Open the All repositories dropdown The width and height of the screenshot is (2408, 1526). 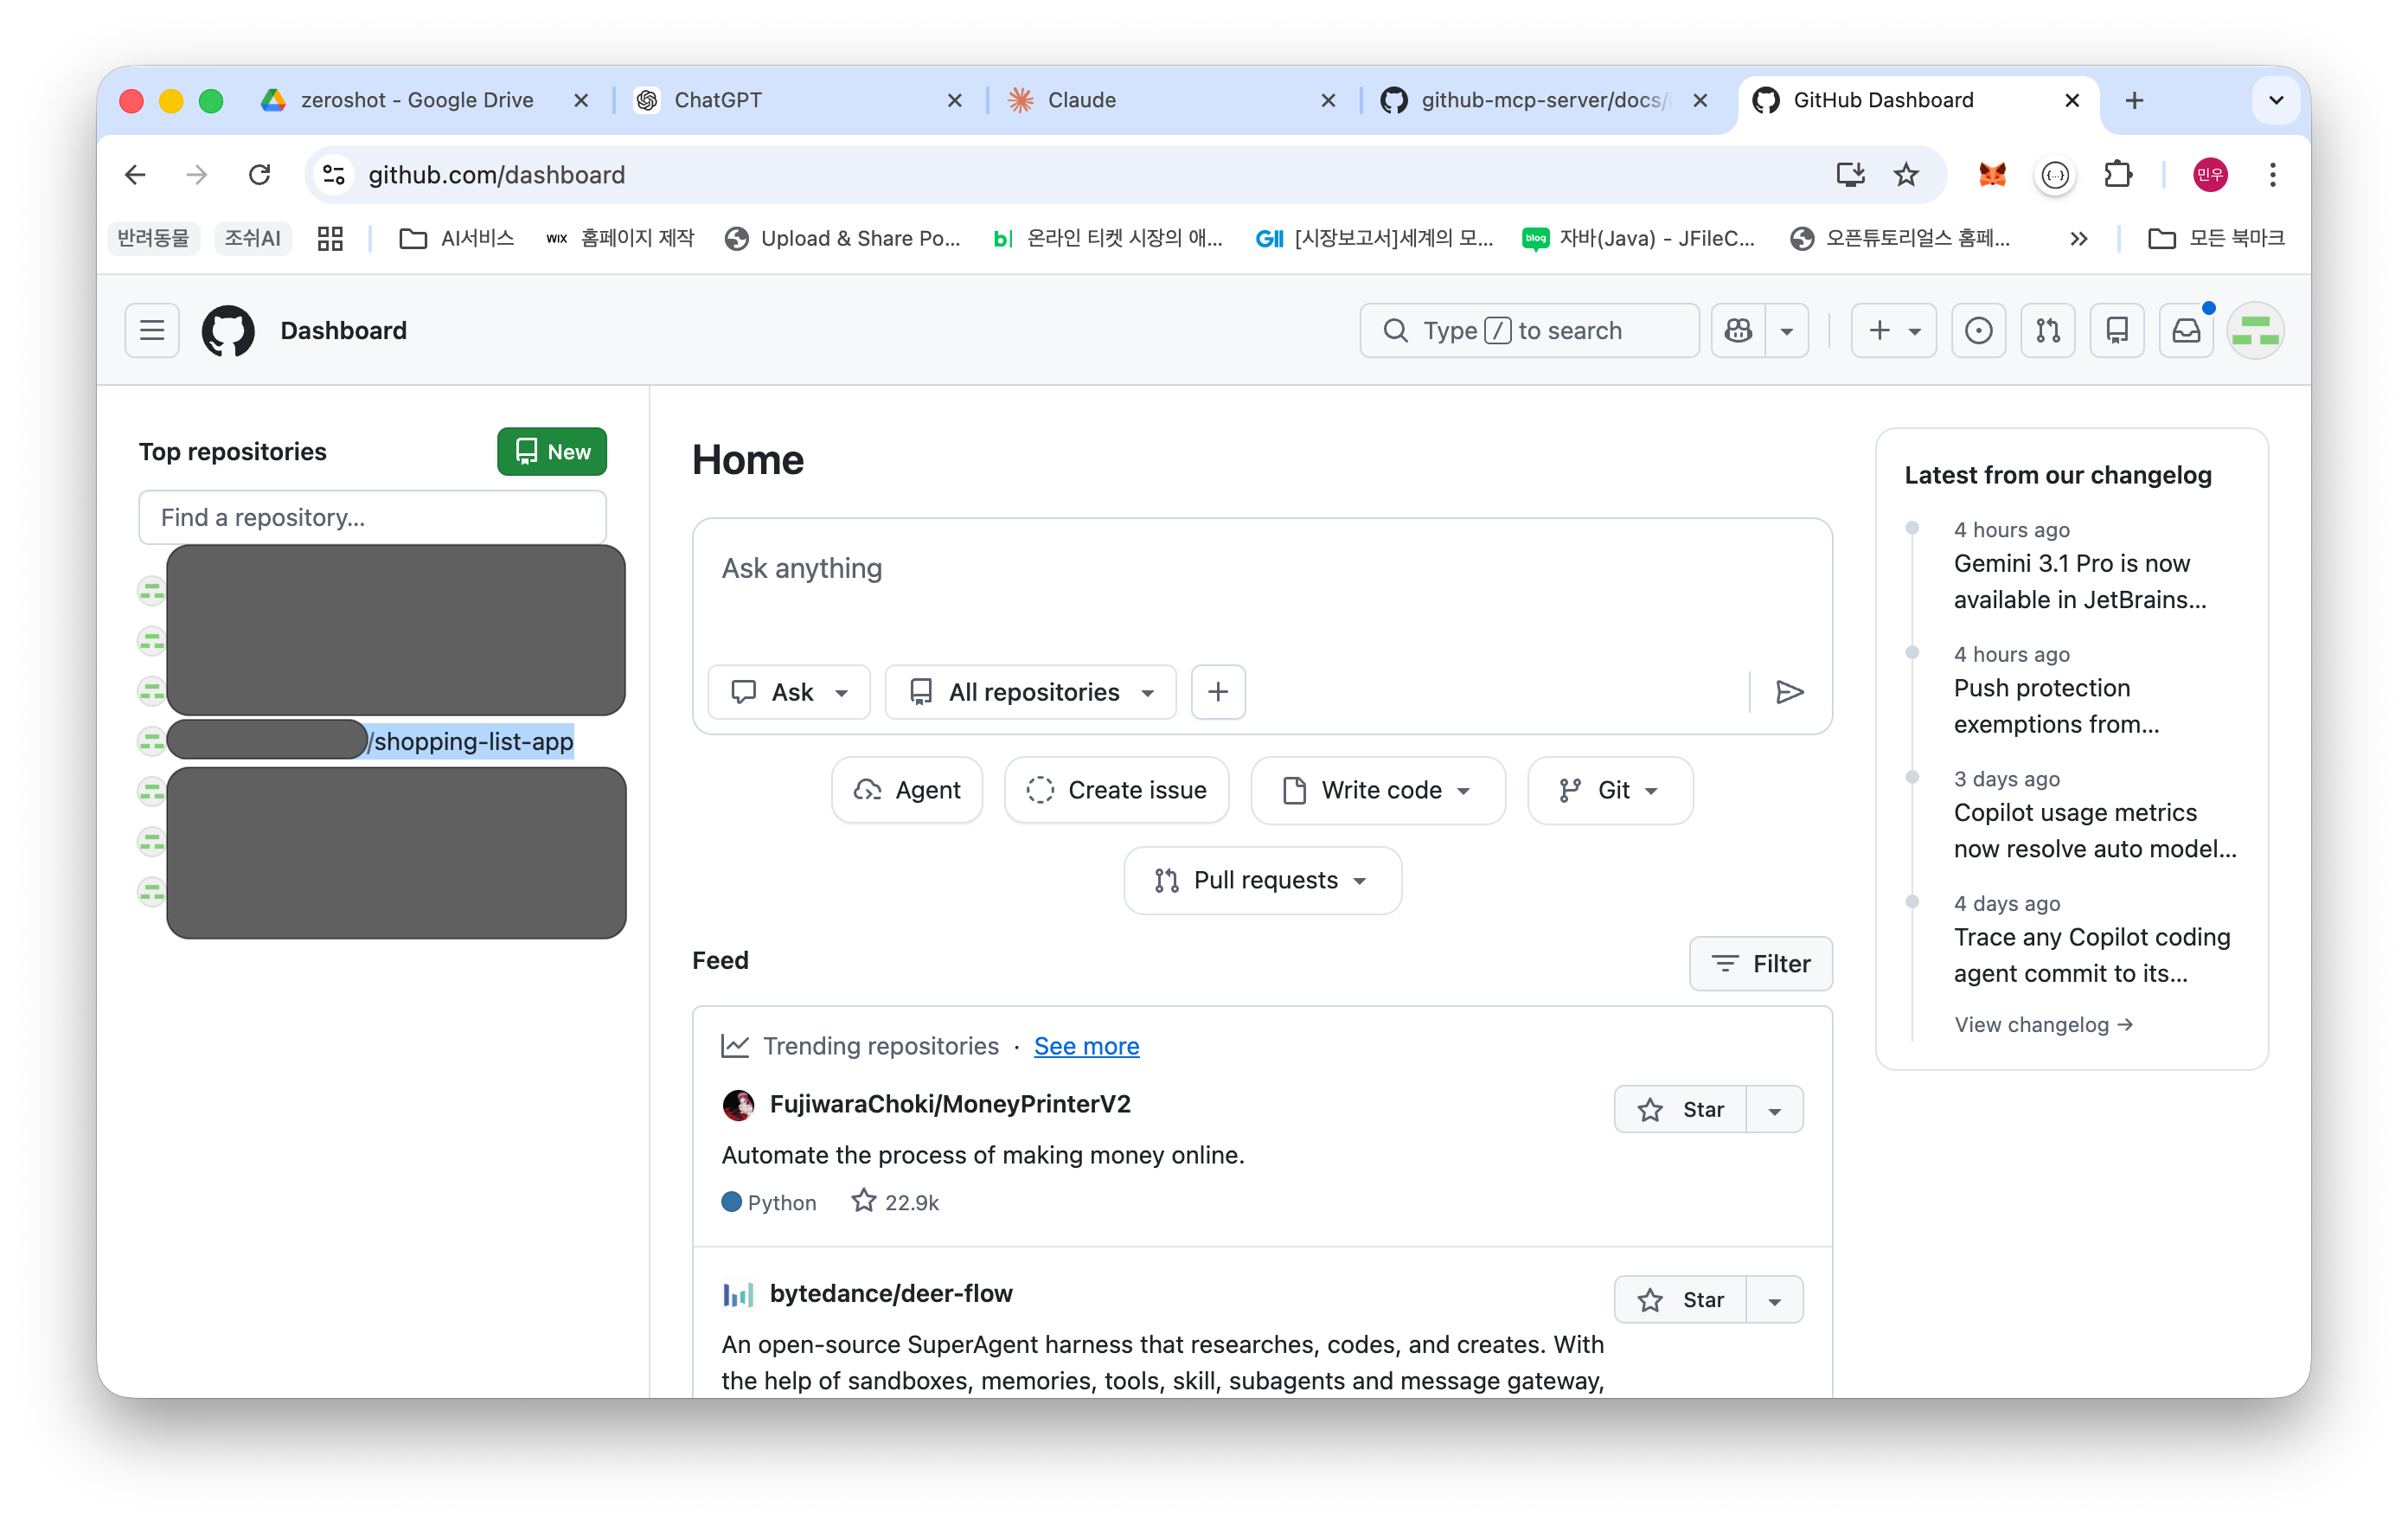pos(1031,692)
